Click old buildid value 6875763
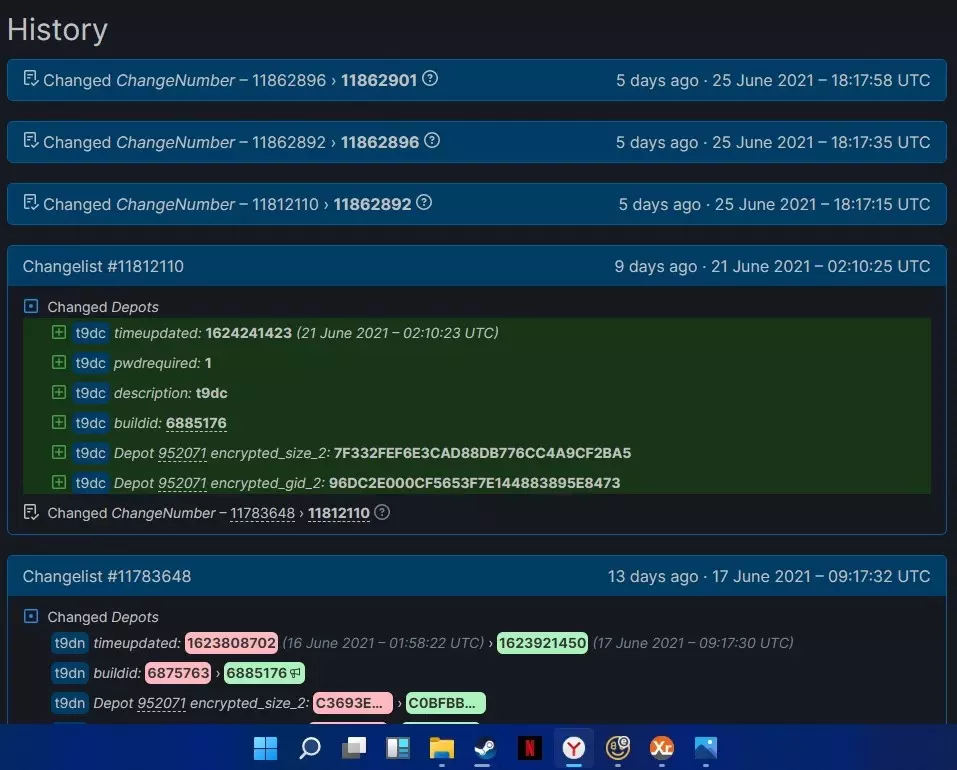This screenshot has width=957, height=770. coord(178,673)
